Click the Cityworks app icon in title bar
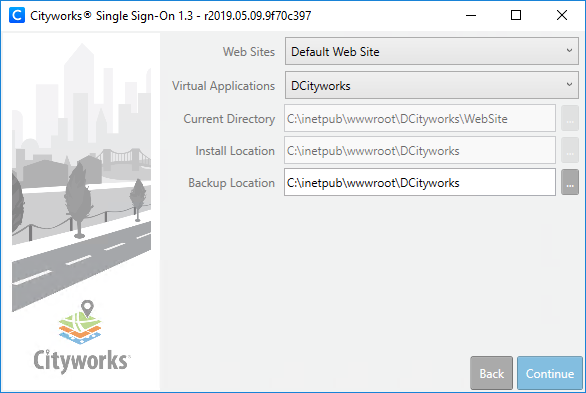 [17, 15]
